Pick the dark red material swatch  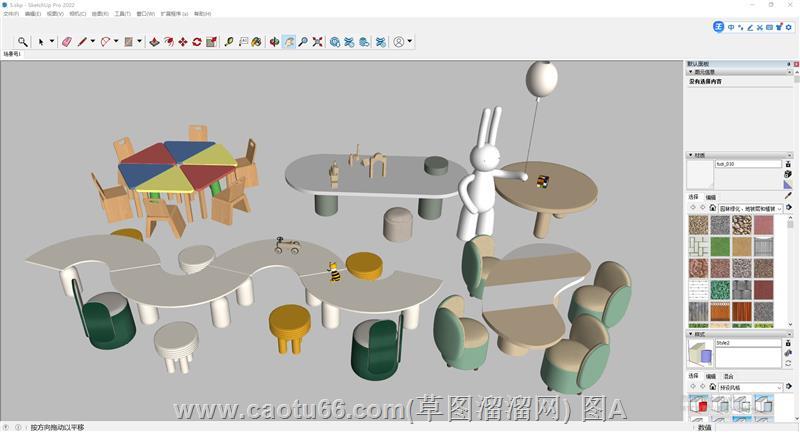pyautogui.click(x=764, y=290)
